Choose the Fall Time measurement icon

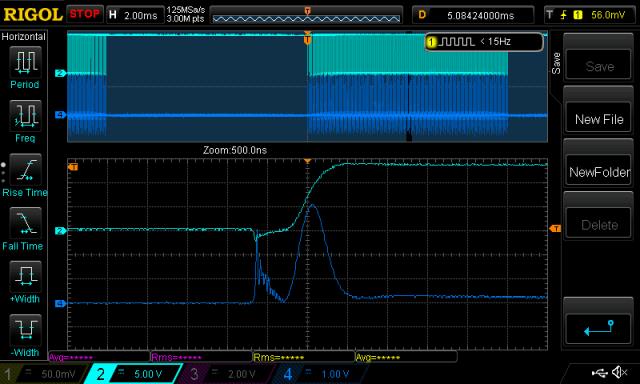25,223
